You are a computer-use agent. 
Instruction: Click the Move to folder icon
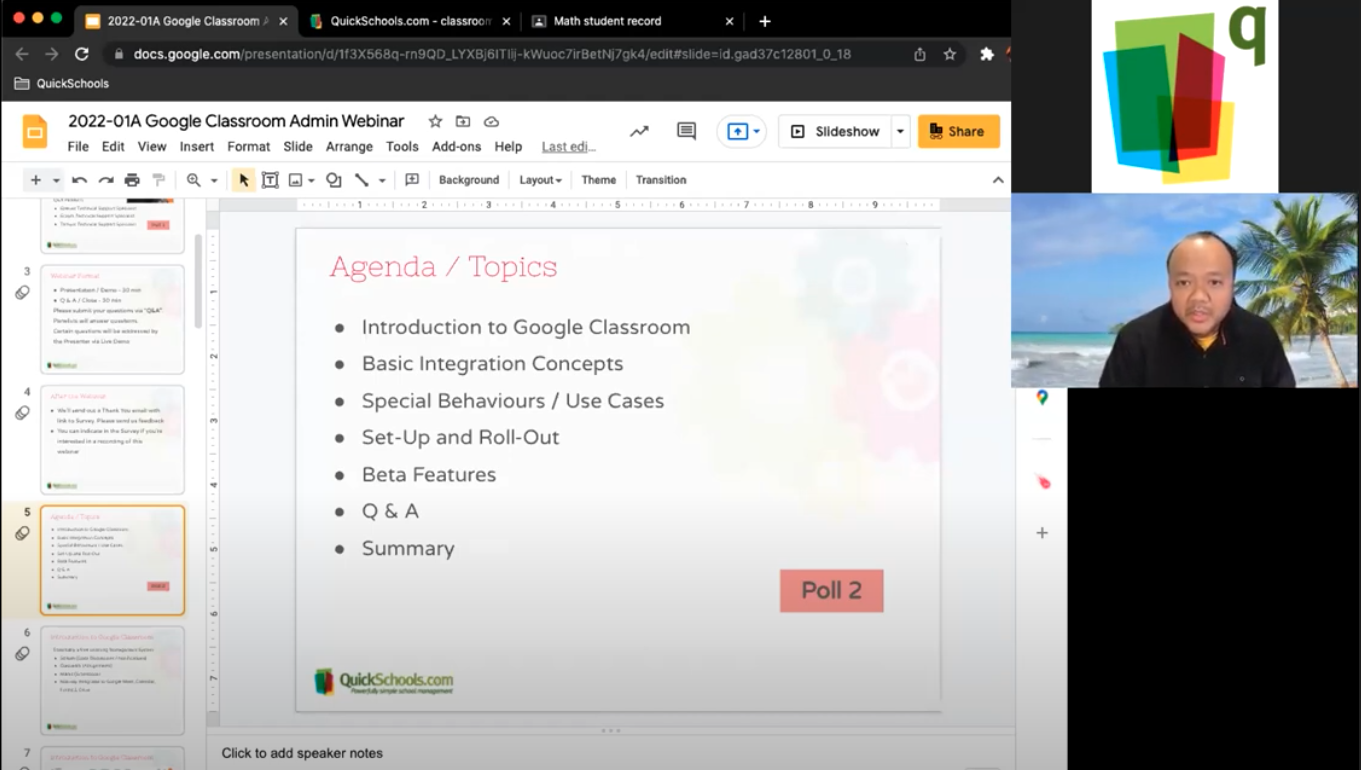(x=463, y=121)
